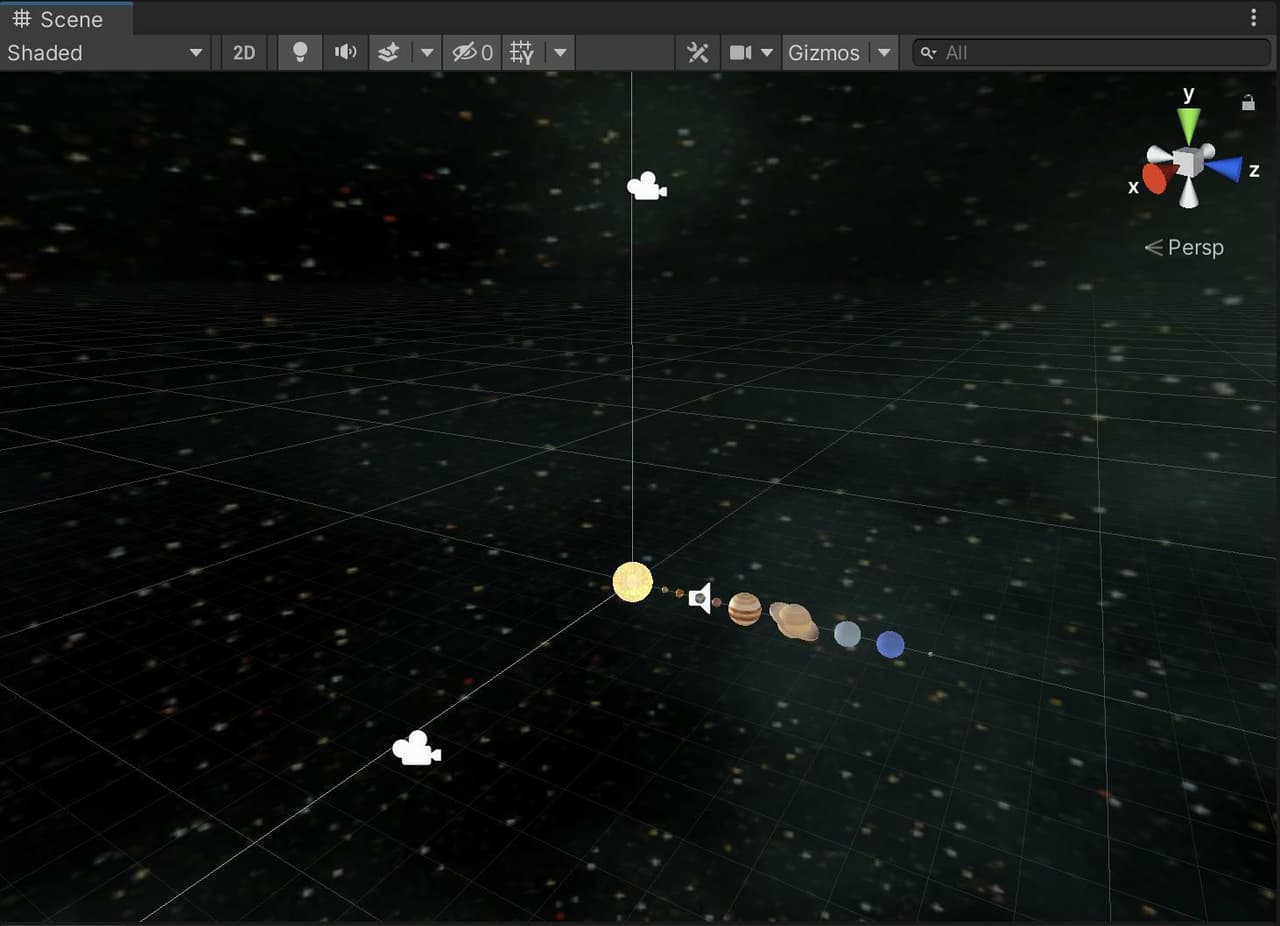Click the All search field
1280x926 pixels.
tap(1092, 53)
